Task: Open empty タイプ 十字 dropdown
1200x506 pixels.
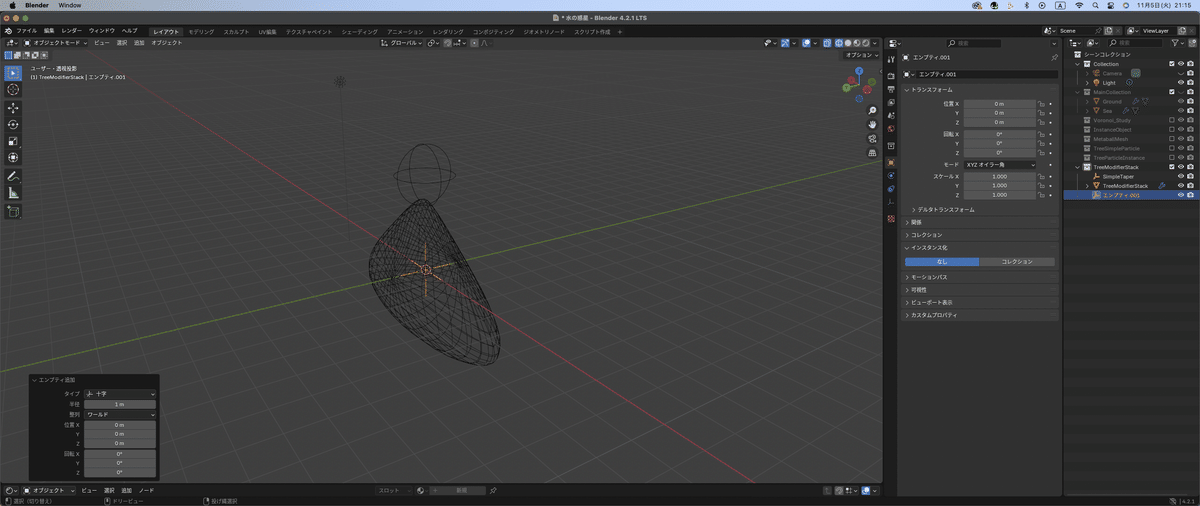Action: [x=120, y=394]
